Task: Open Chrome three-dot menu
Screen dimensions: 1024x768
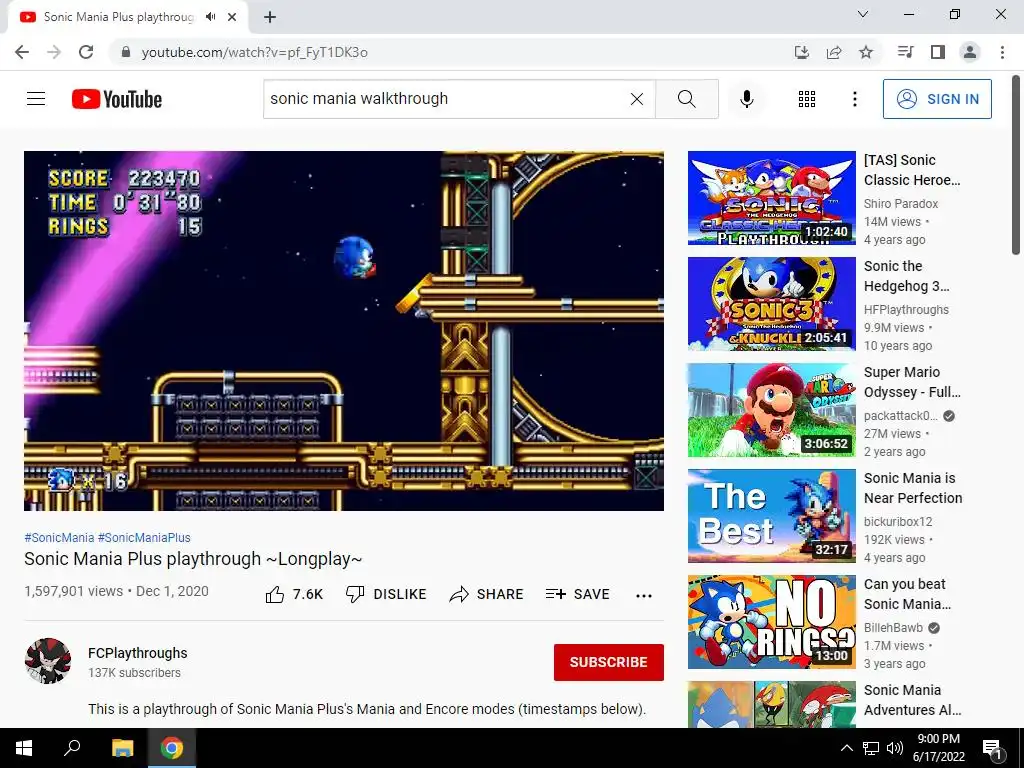Action: (1002, 52)
